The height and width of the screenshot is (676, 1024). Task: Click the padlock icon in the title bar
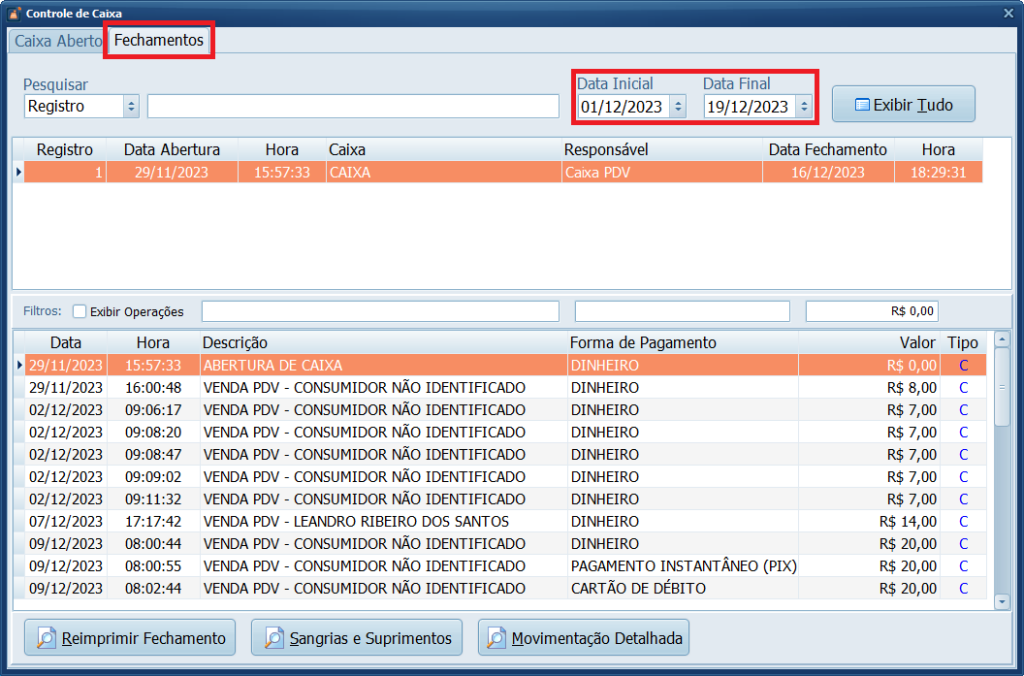coord(12,13)
